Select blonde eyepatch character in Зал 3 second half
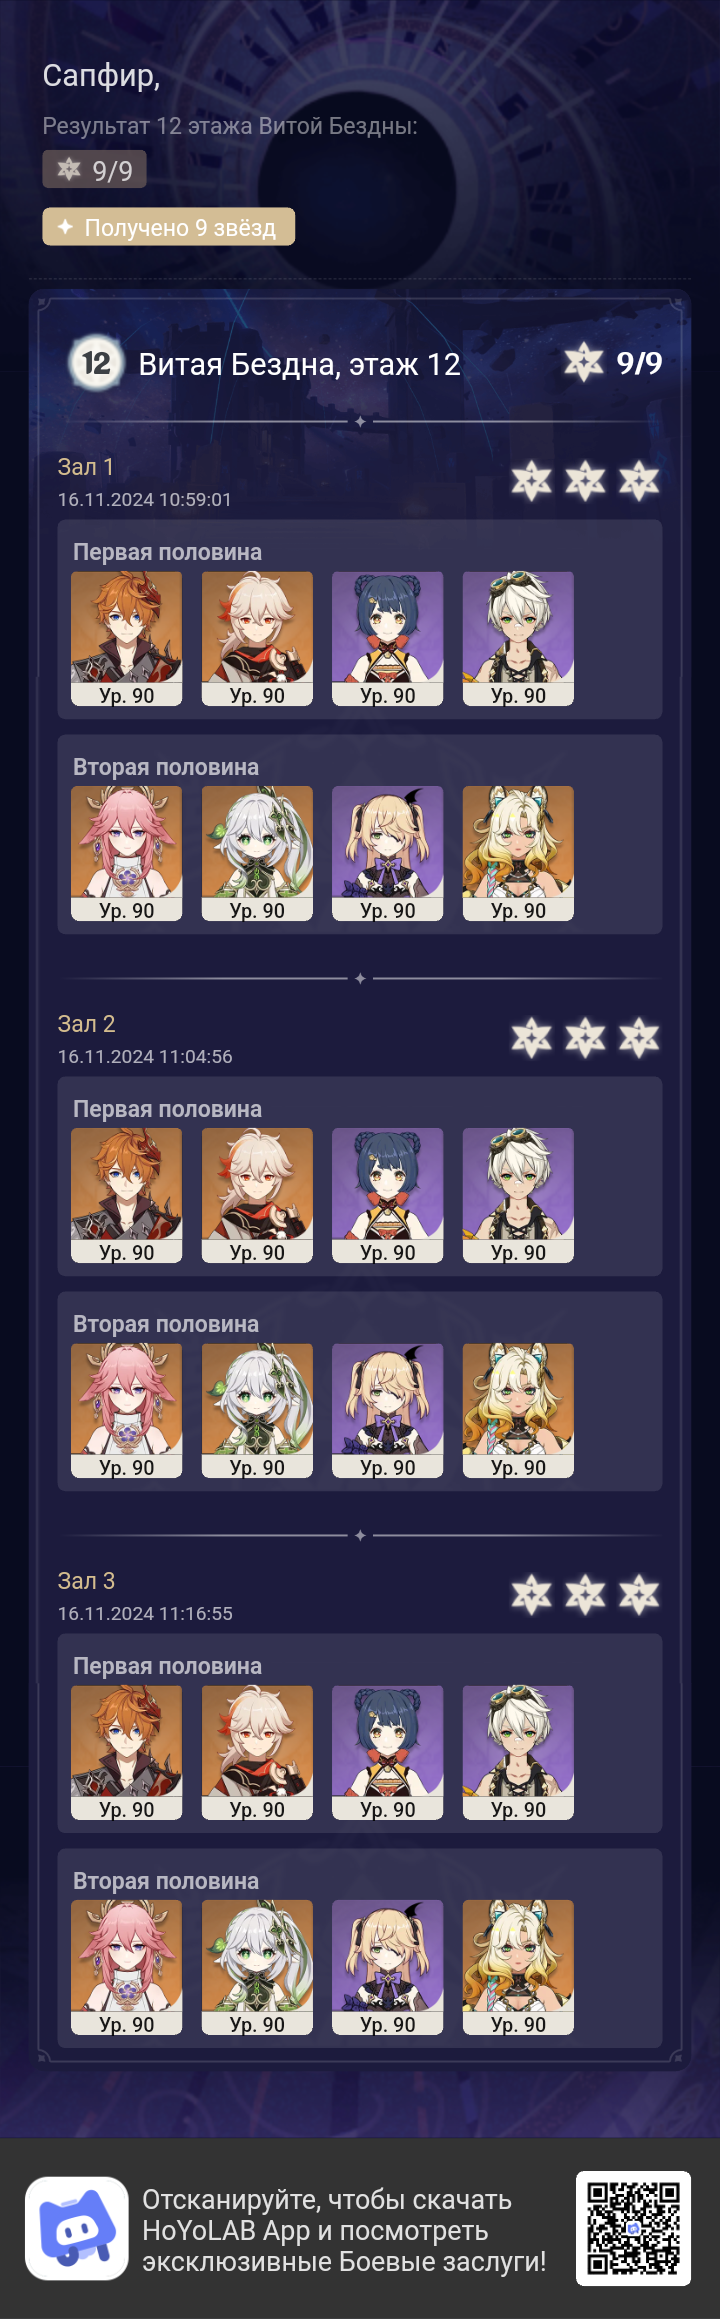This screenshot has height=2320, width=720. click(388, 1968)
